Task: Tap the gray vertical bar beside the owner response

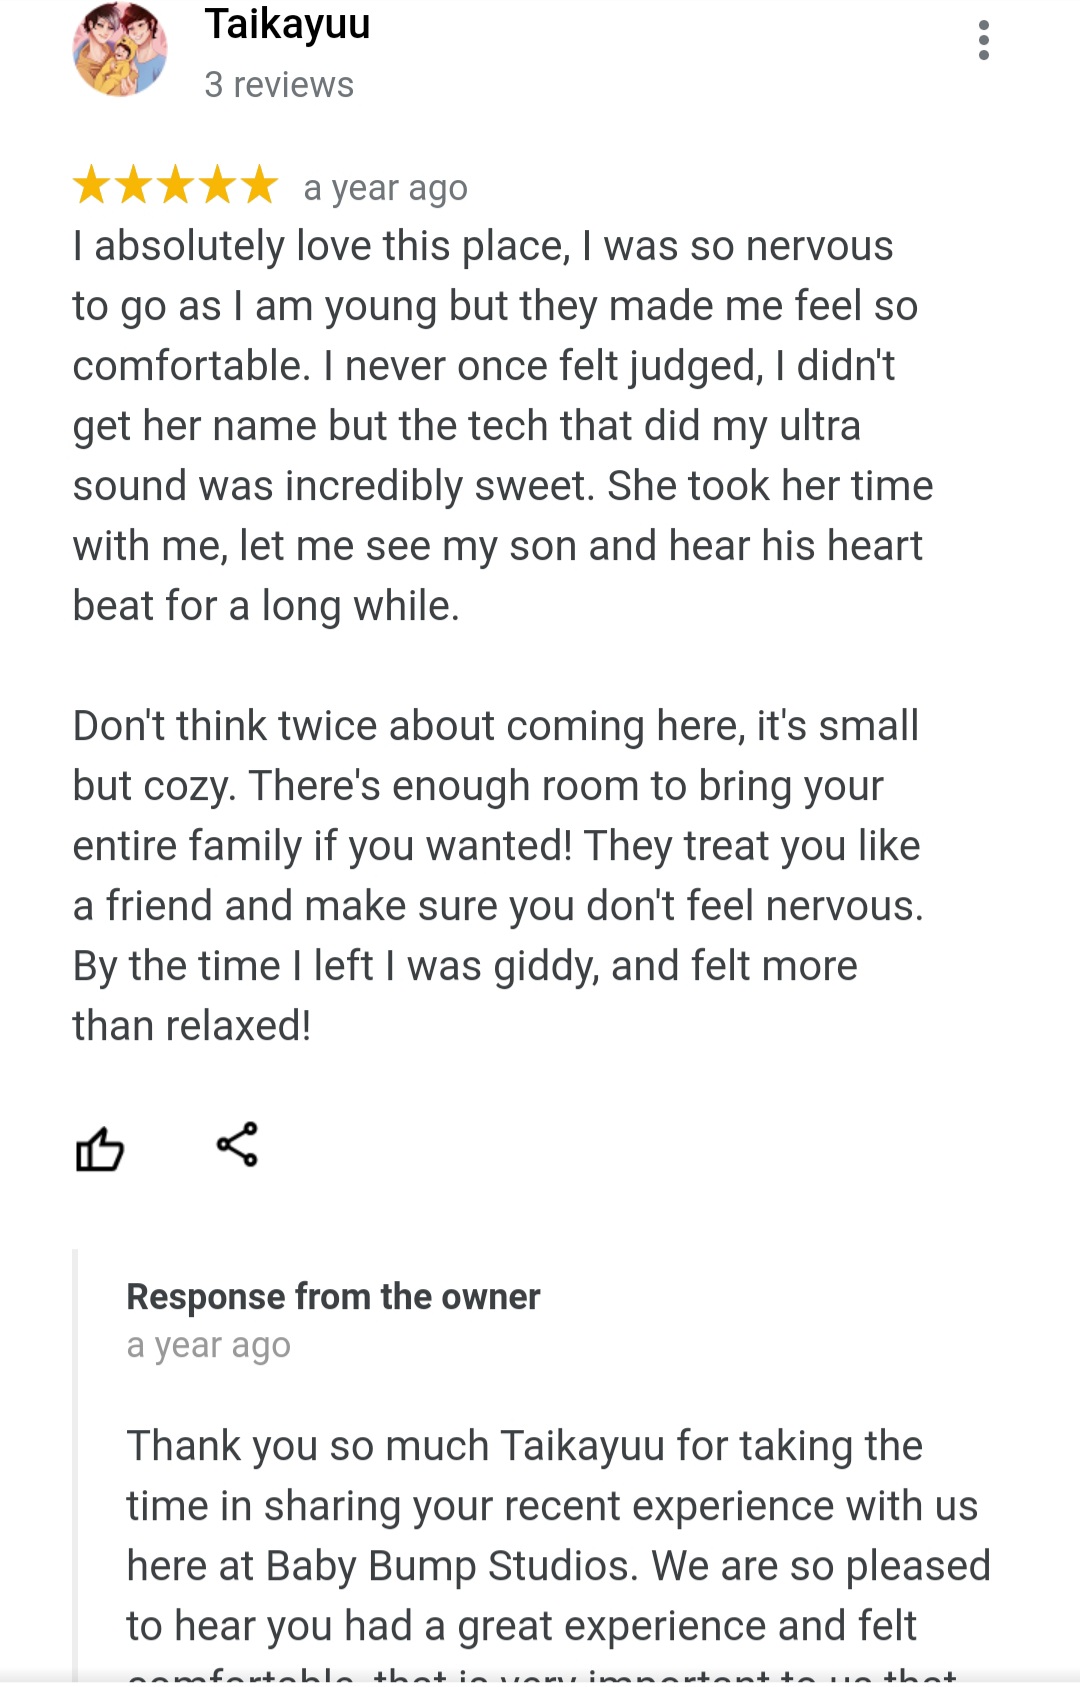Action: [x=75, y=1465]
